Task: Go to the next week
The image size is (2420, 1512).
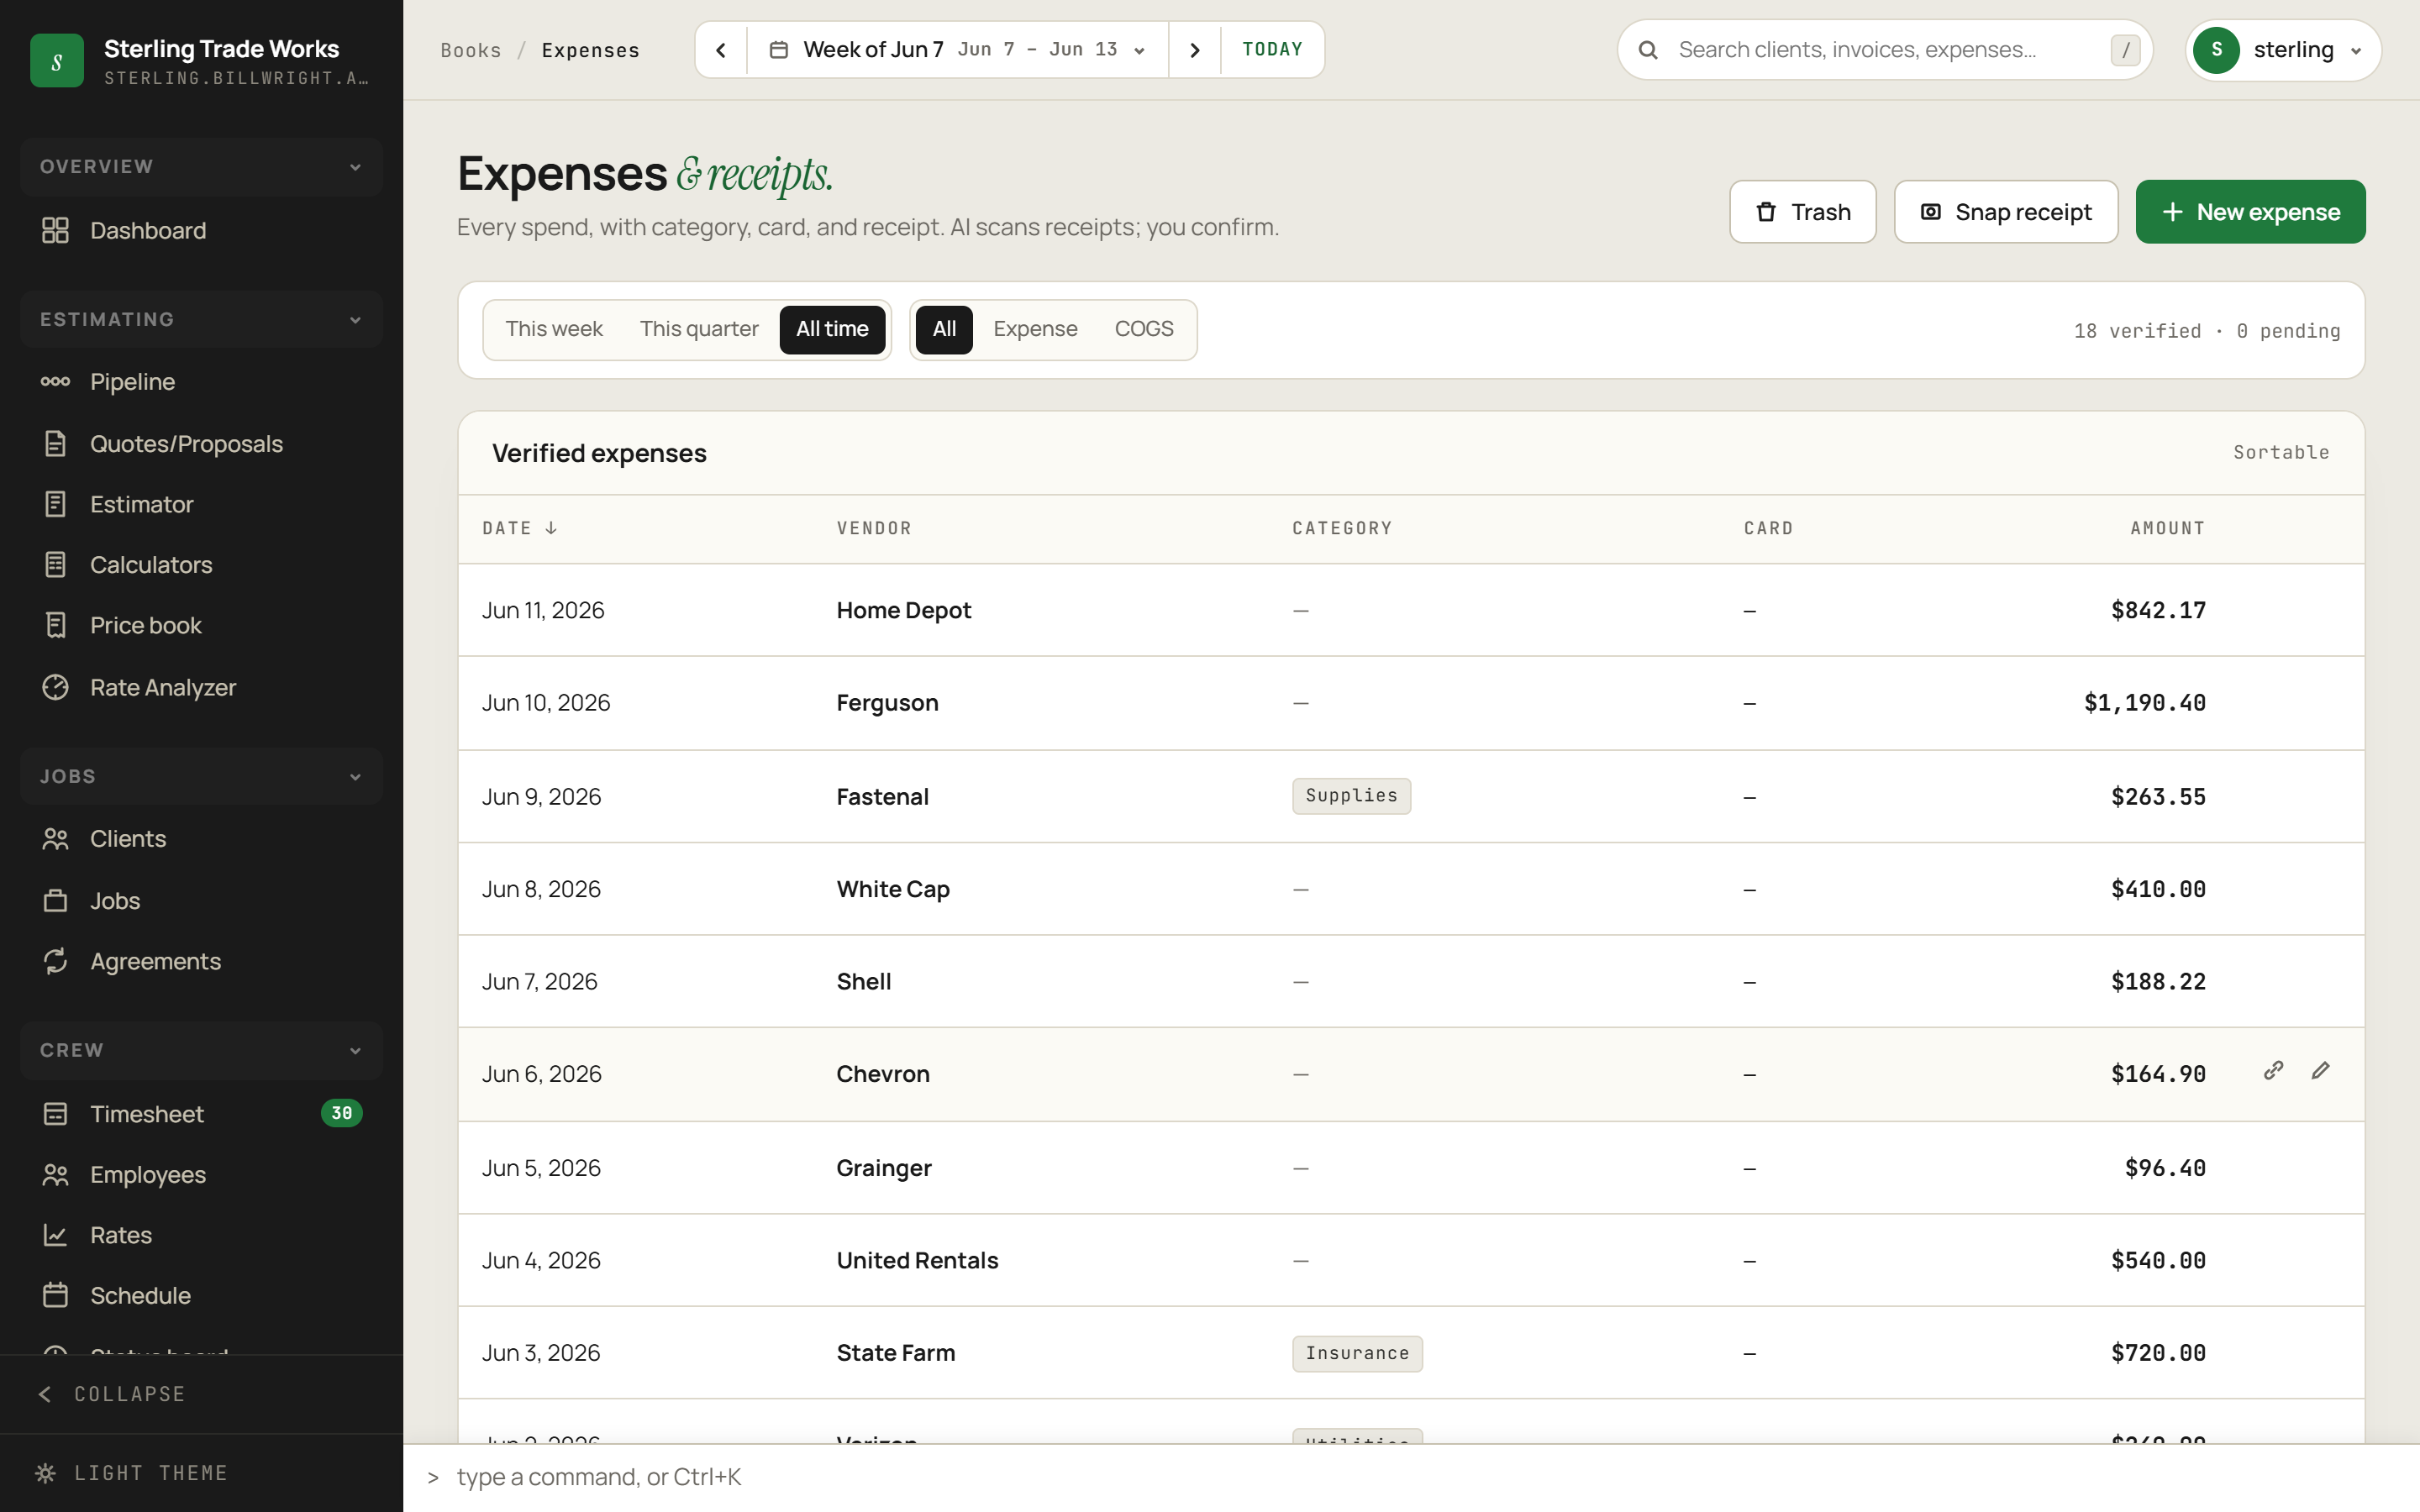Action: [x=1195, y=50]
